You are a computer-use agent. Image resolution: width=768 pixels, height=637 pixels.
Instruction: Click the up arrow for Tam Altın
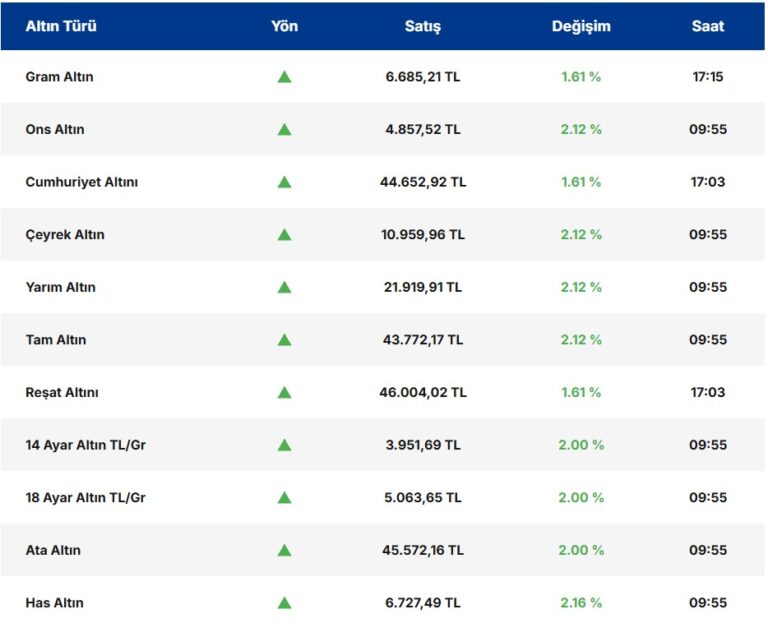click(x=284, y=340)
